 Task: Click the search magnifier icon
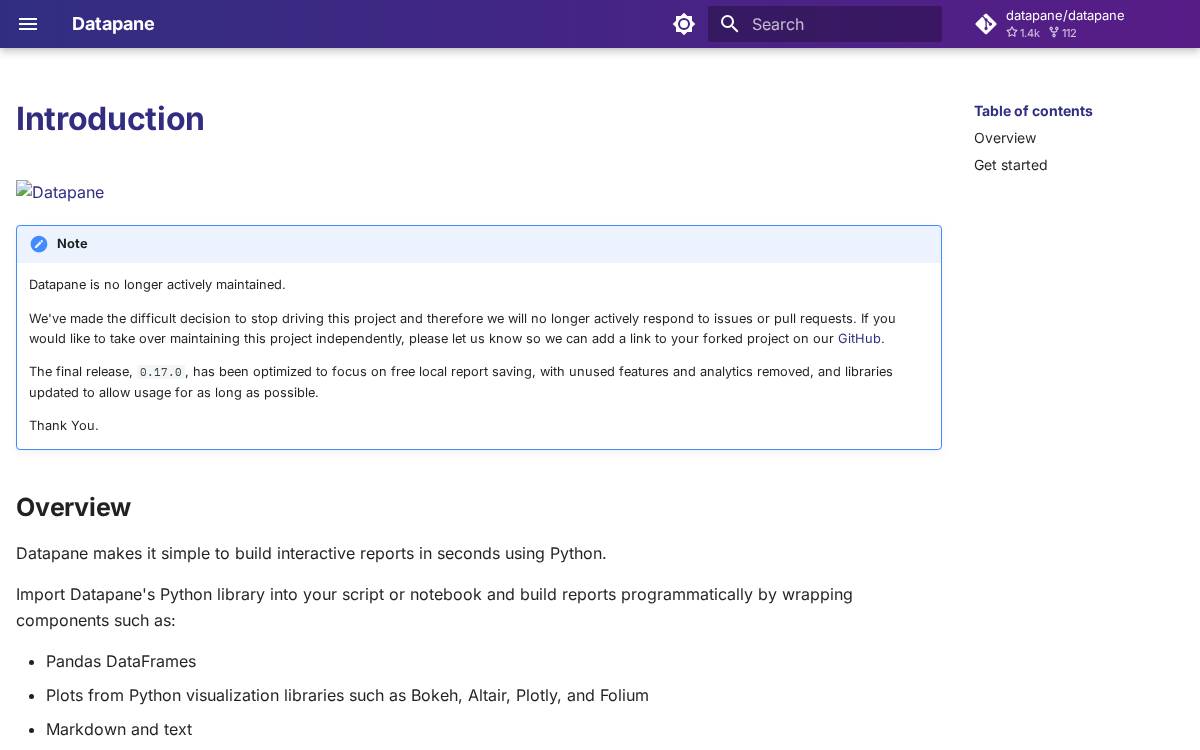click(x=730, y=24)
